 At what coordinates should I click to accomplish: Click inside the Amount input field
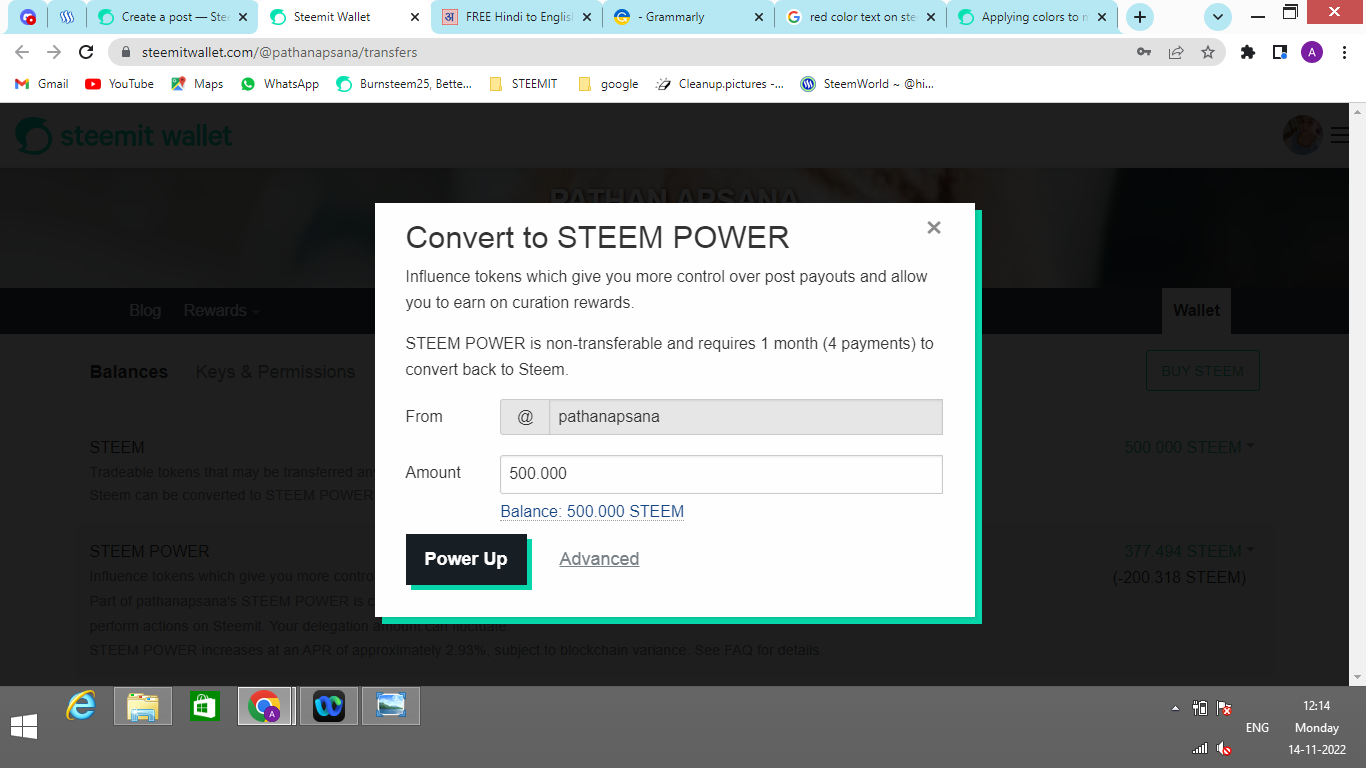(720, 474)
